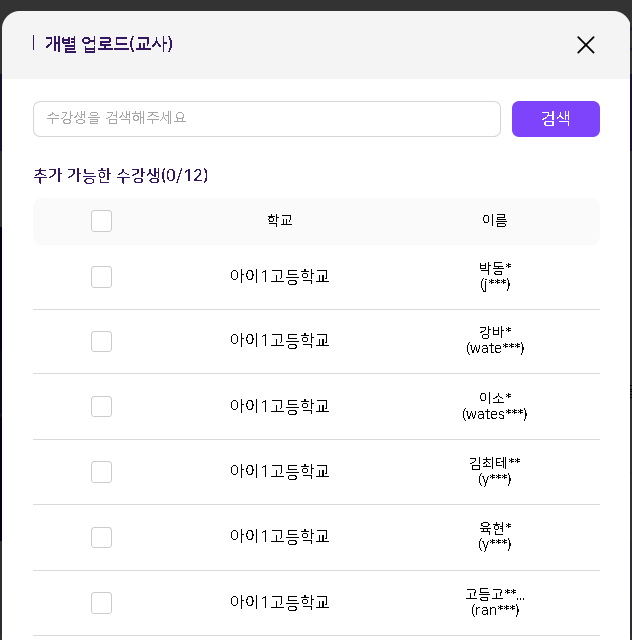Screen dimensions: 632x640
Task: Select the checkbox for 강바* (wate***)
Action: 101,342
